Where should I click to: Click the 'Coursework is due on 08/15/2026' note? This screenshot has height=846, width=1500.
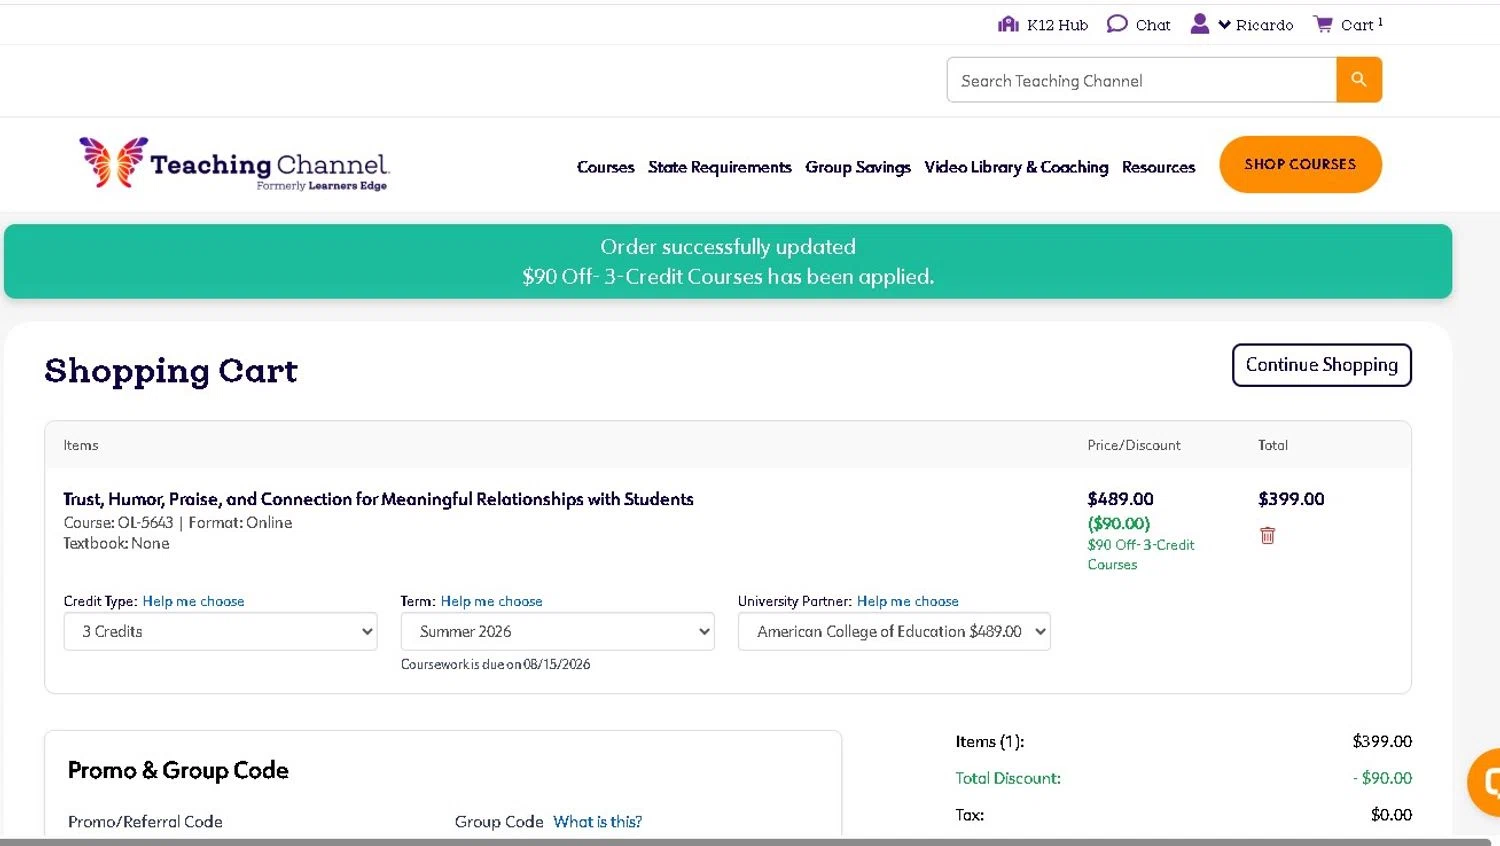(495, 664)
